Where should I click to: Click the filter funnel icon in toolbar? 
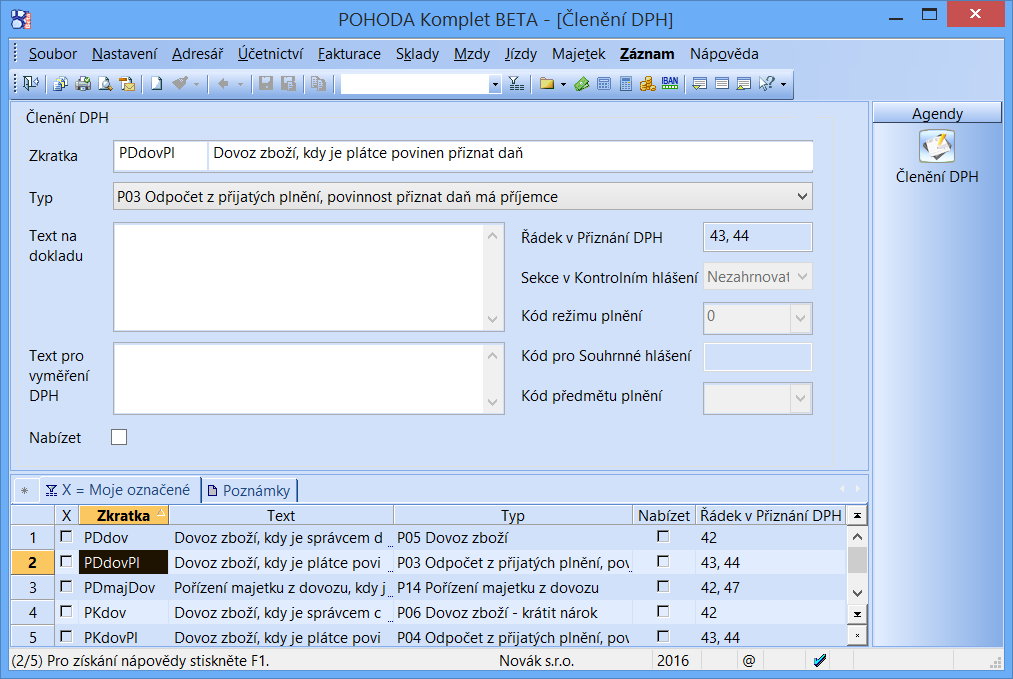[x=516, y=83]
